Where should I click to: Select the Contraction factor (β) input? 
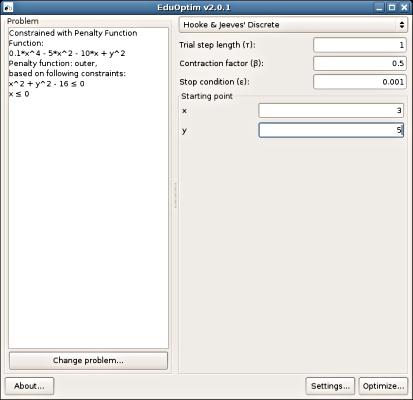[x=360, y=63]
